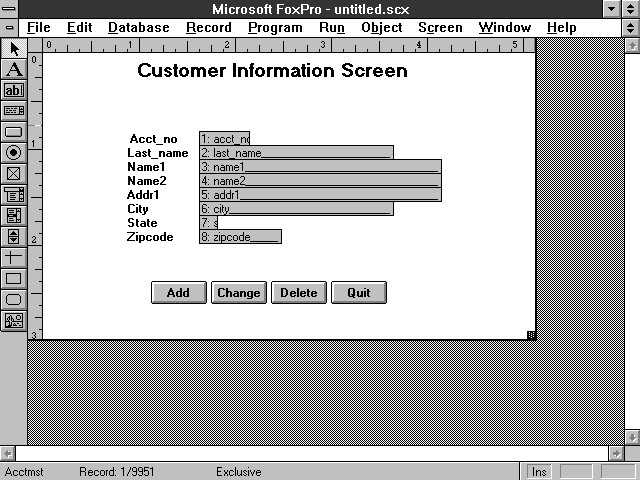Choose the Text tool (letter A)
Screen dimensions: 640x480
[14, 69]
